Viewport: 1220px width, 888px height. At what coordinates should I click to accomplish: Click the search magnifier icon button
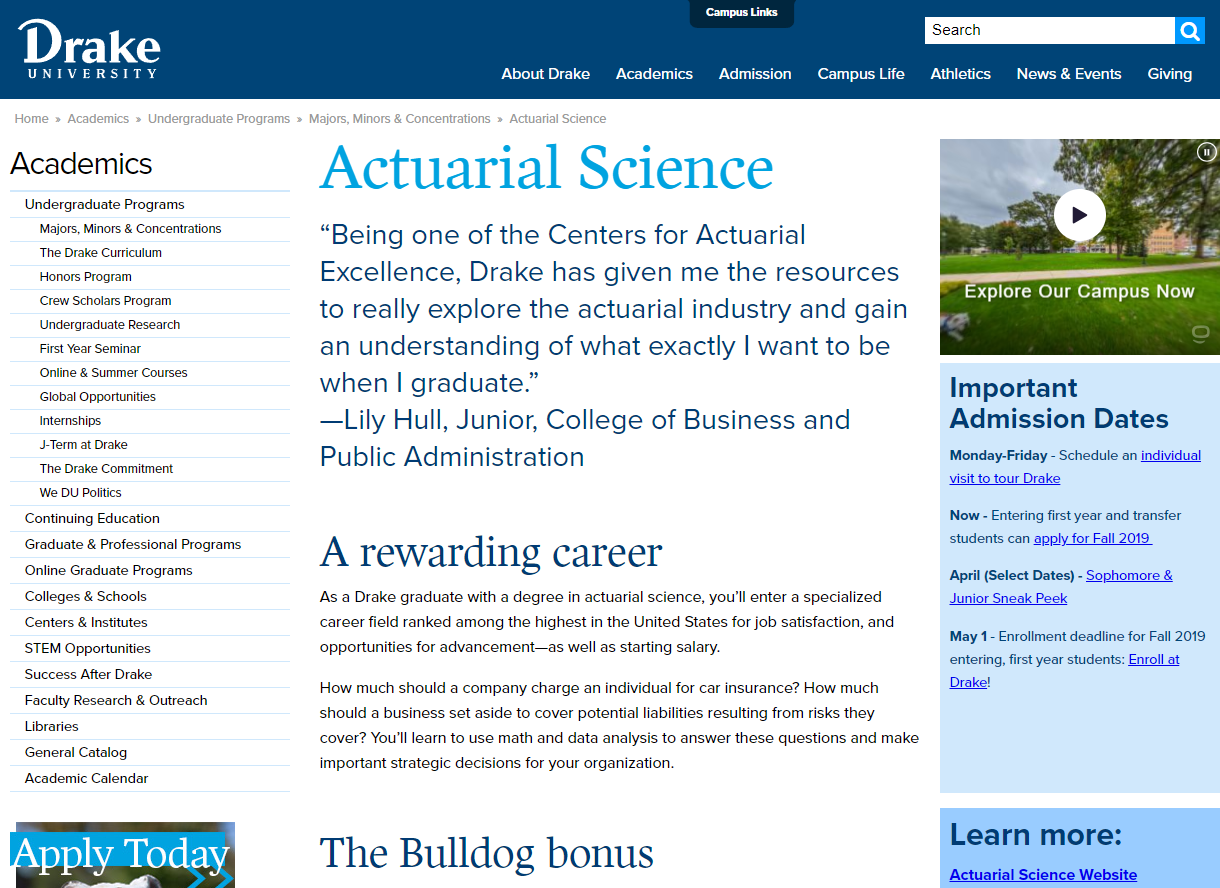[x=1189, y=31]
